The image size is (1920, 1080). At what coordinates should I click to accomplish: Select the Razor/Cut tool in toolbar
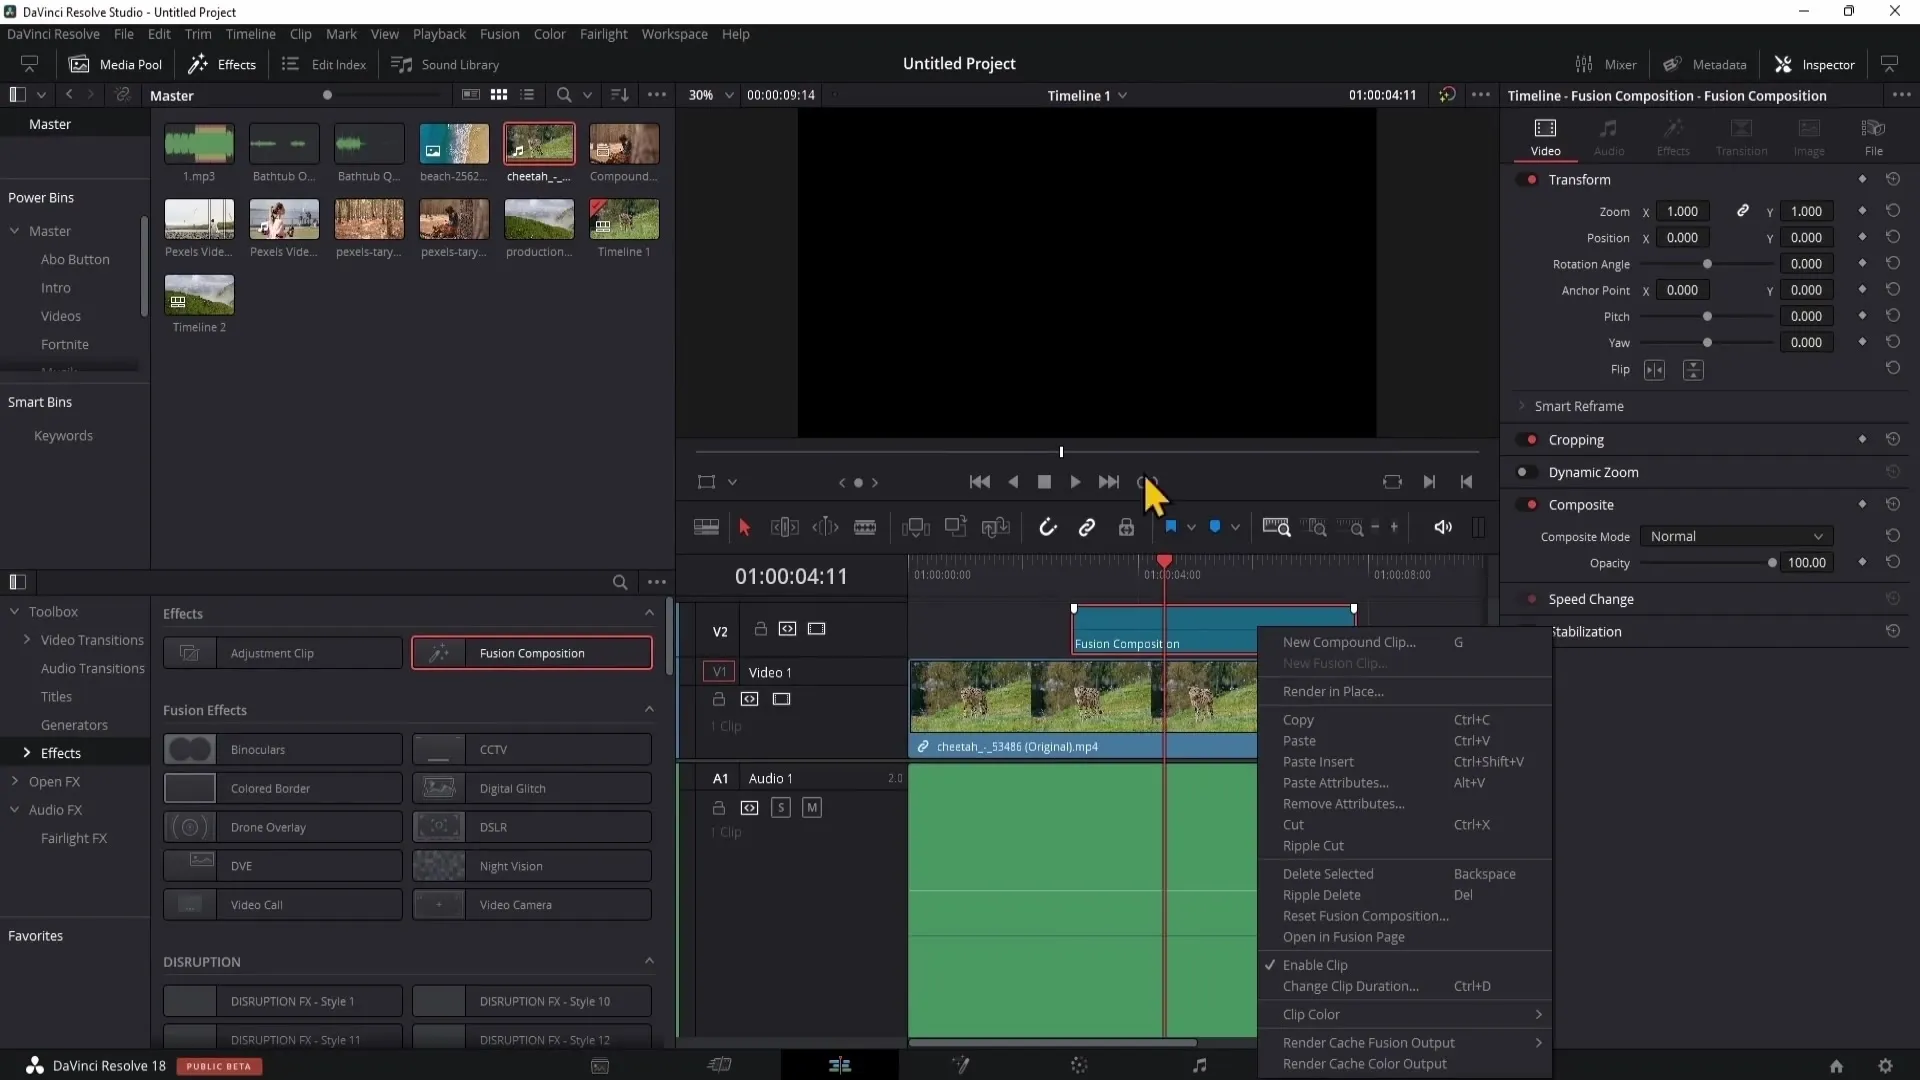pyautogui.click(x=866, y=527)
